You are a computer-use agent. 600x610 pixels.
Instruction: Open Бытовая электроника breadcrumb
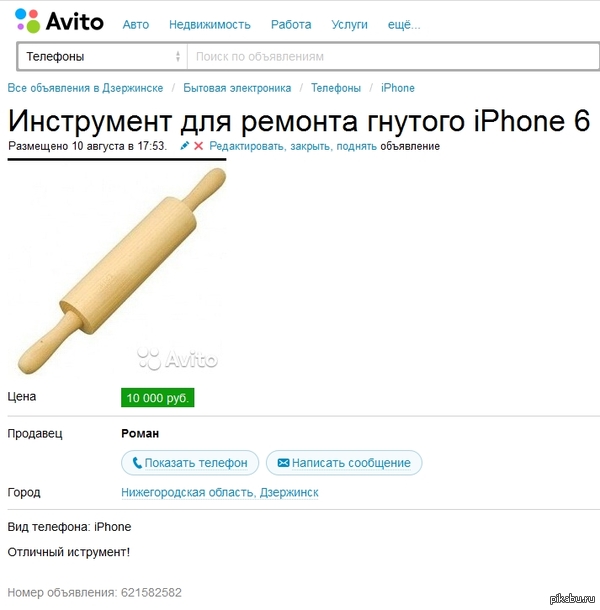coord(237,88)
